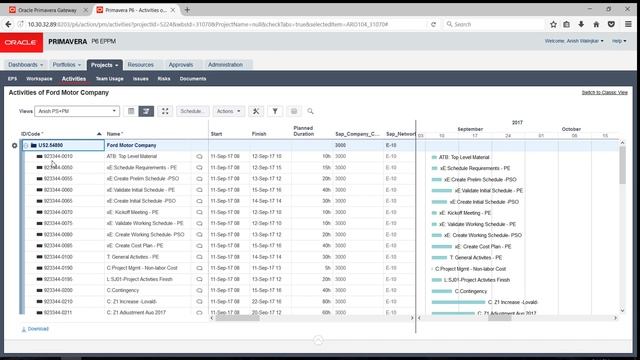Open the customize view tools icon
The width and height of the screenshot is (640, 360).
point(256,111)
